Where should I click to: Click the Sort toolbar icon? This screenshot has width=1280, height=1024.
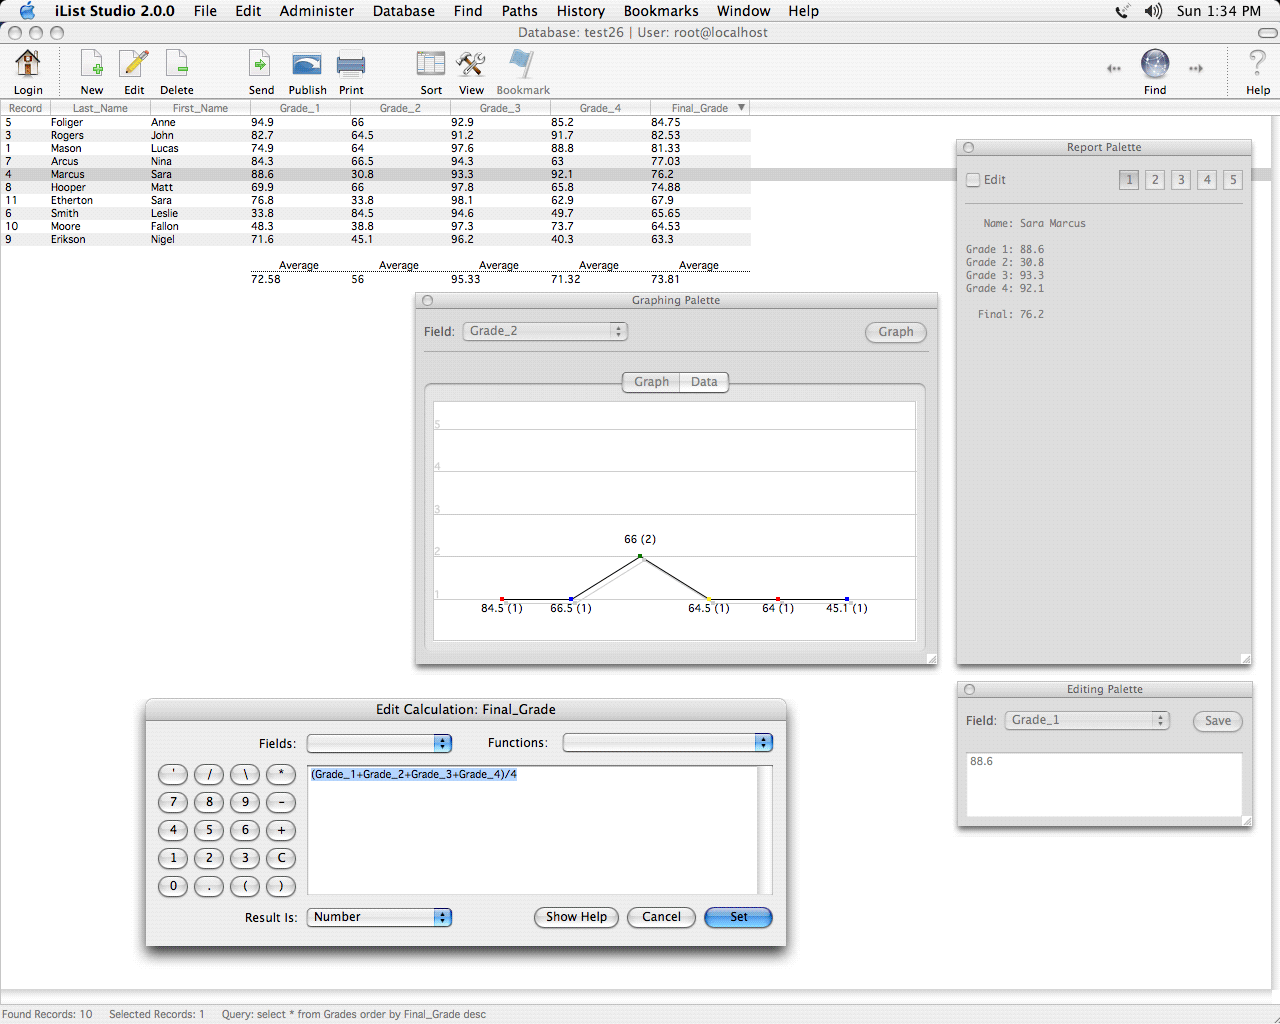(x=431, y=64)
